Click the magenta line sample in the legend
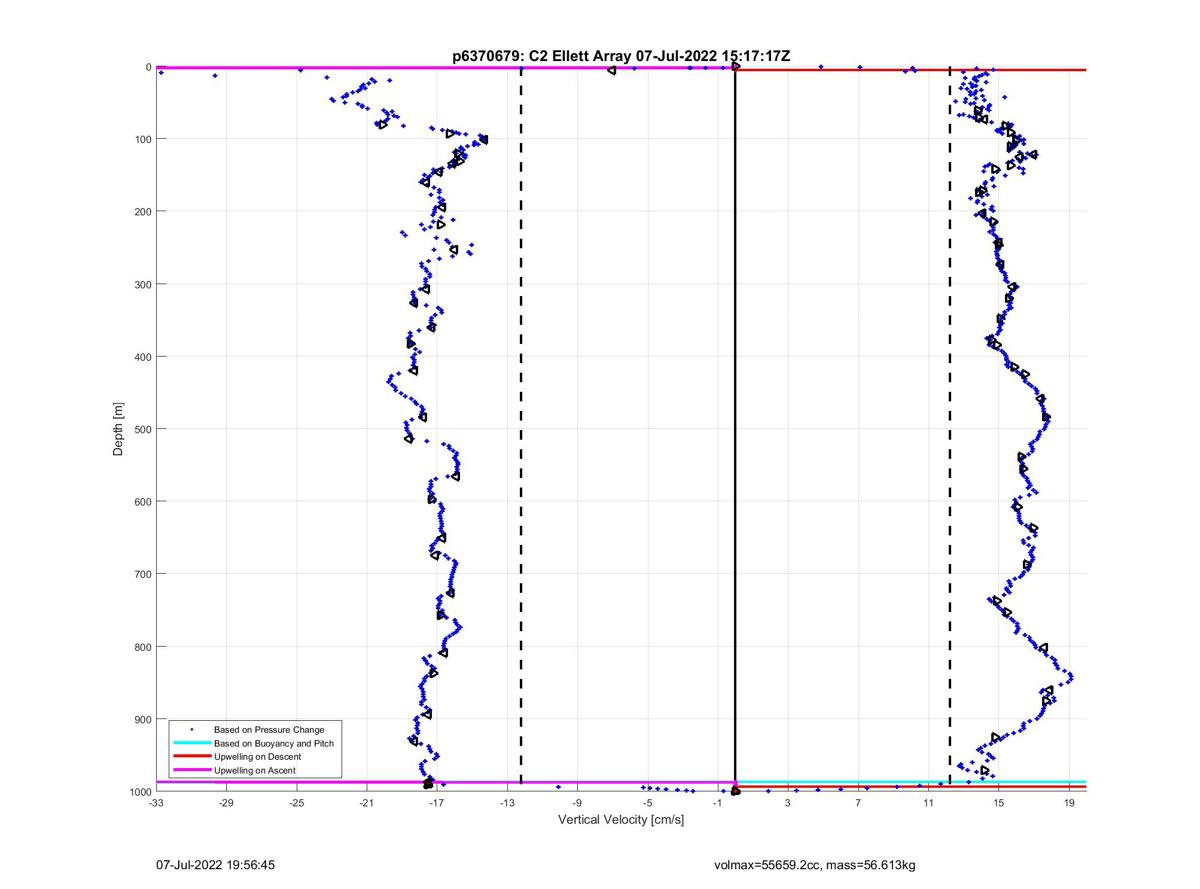Image resolution: width=1200 pixels, height=889 pixels. pos(191,771)
